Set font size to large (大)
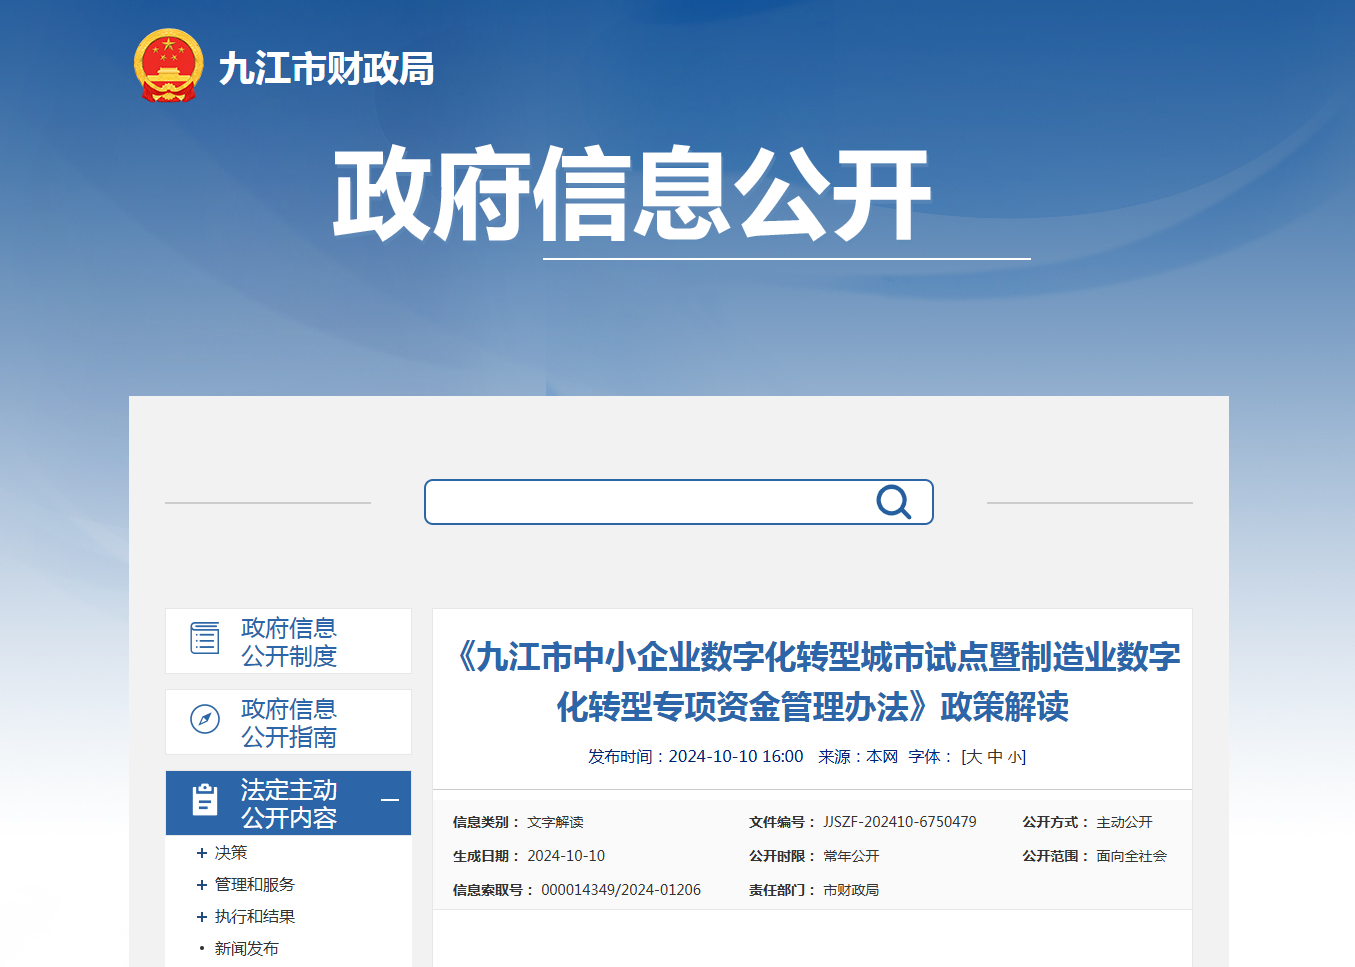This screenshot has height=967, width=1355. tap(973, 757)
